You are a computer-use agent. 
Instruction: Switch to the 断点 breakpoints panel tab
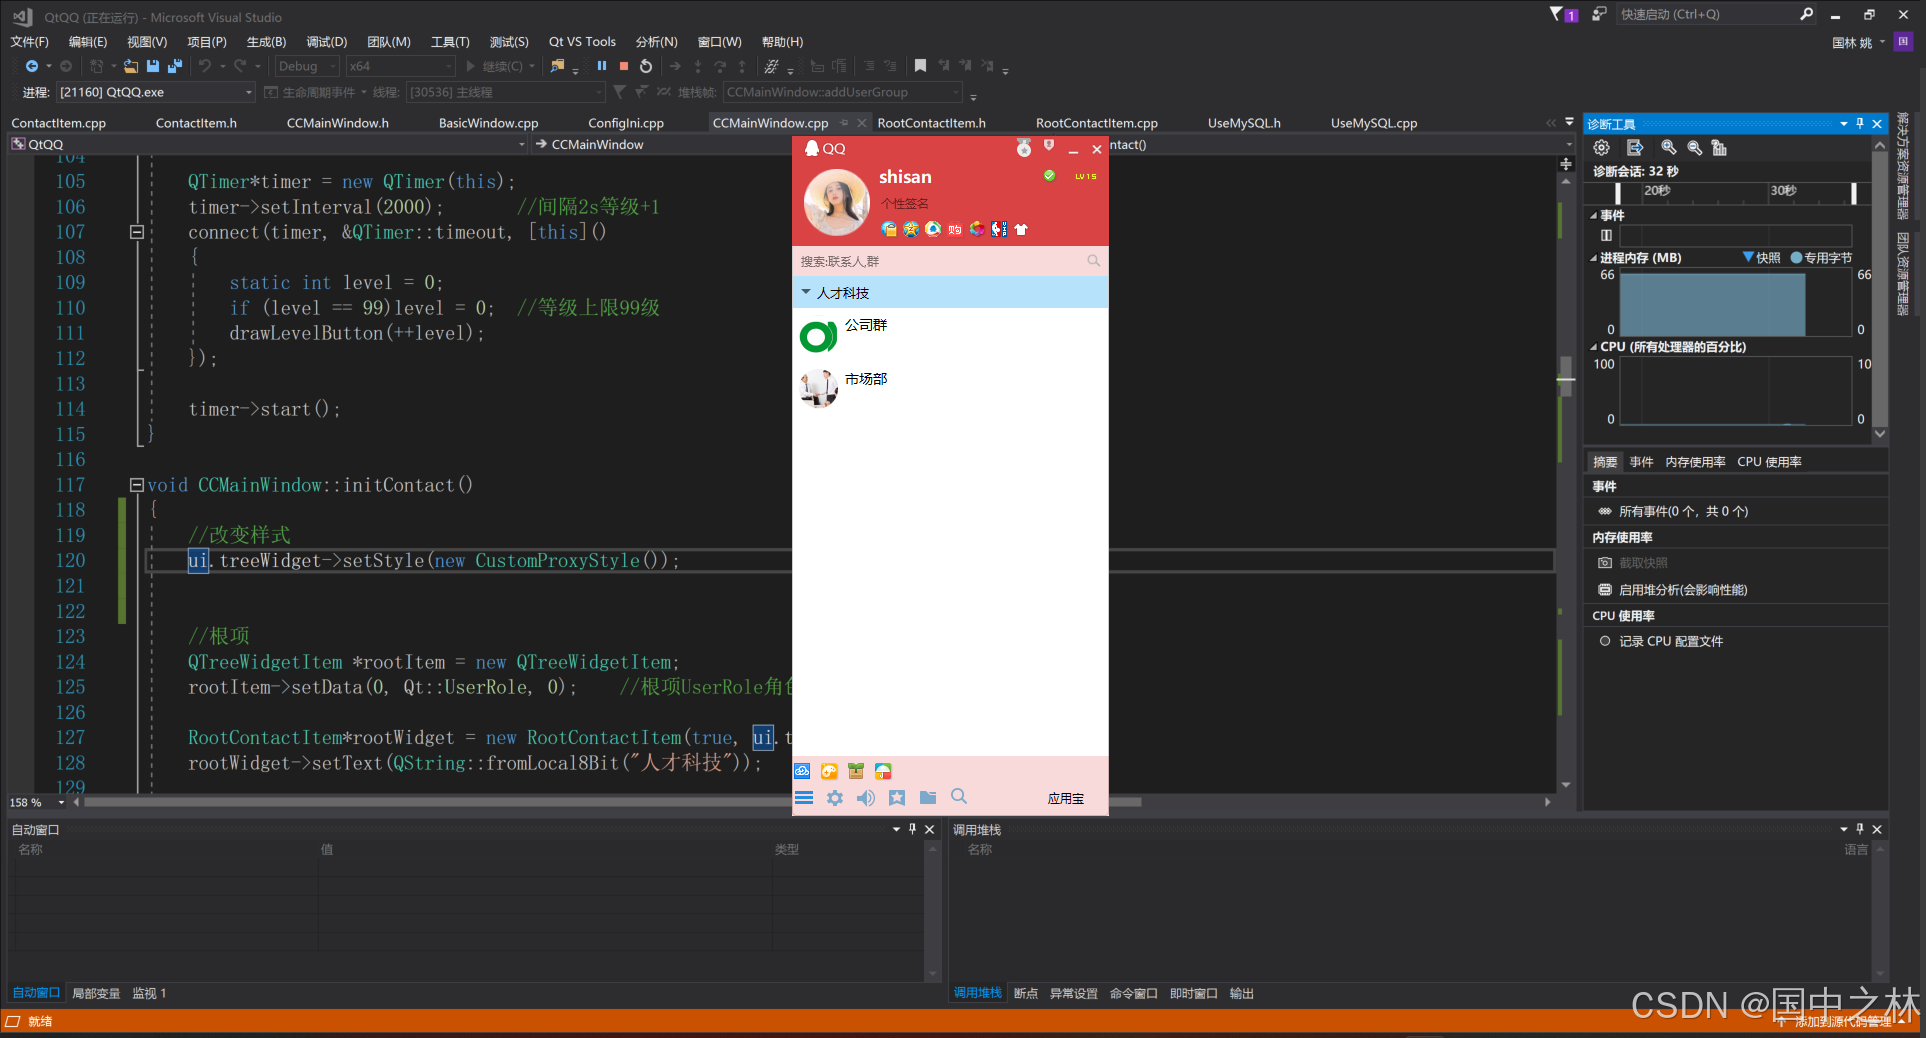[x=1025, y=993]
